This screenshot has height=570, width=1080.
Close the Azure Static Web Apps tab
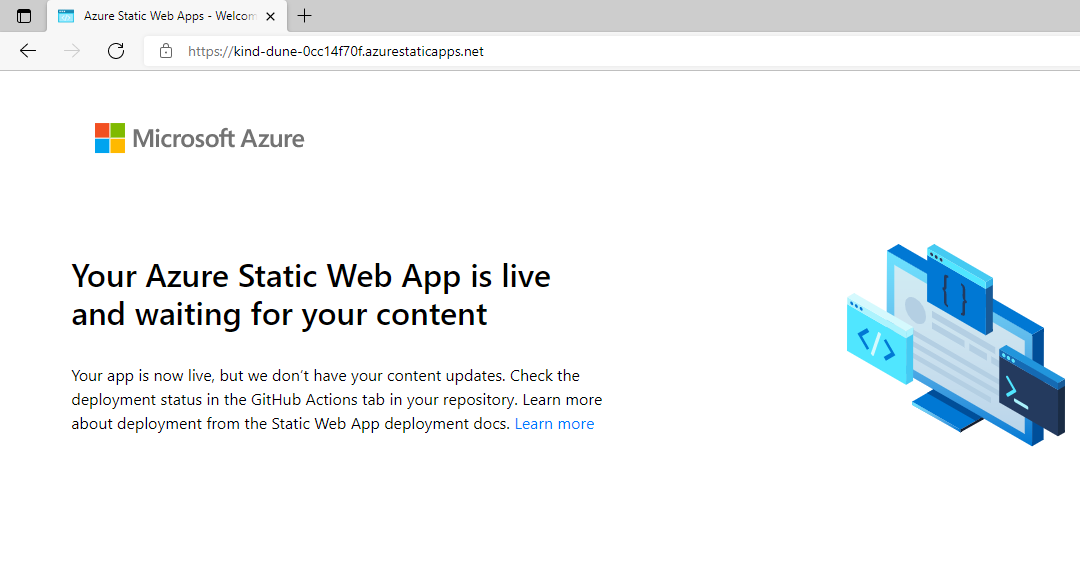click(270, 16)
